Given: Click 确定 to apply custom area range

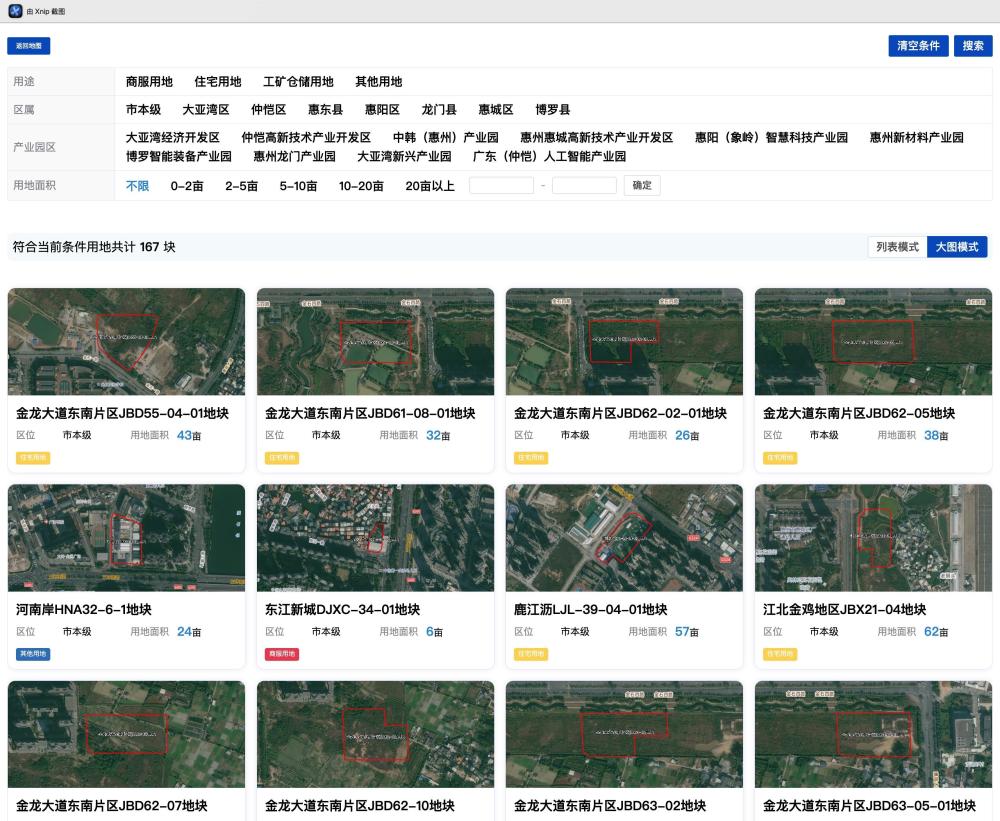Looking at the screenshot, I should coord(641,185).
